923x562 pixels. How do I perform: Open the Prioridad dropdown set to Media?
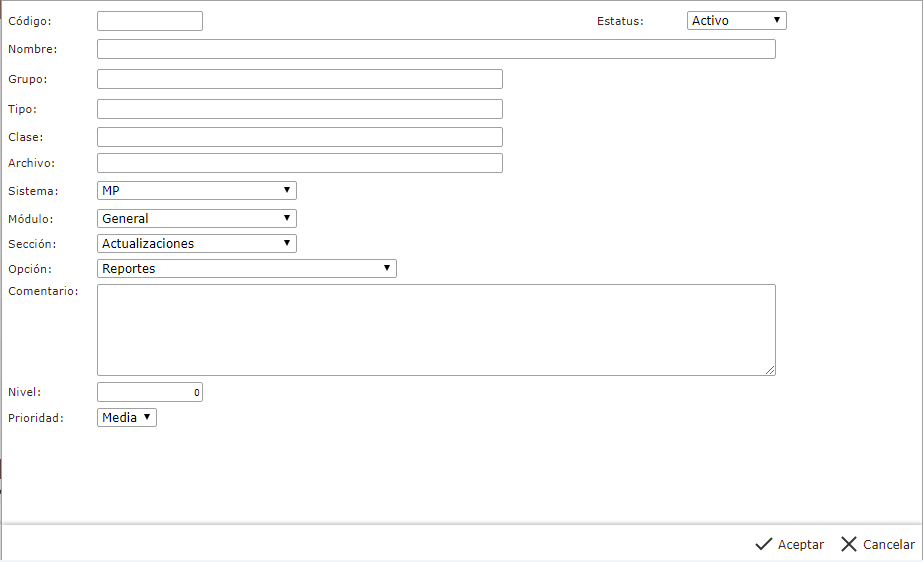pos(127,417)
